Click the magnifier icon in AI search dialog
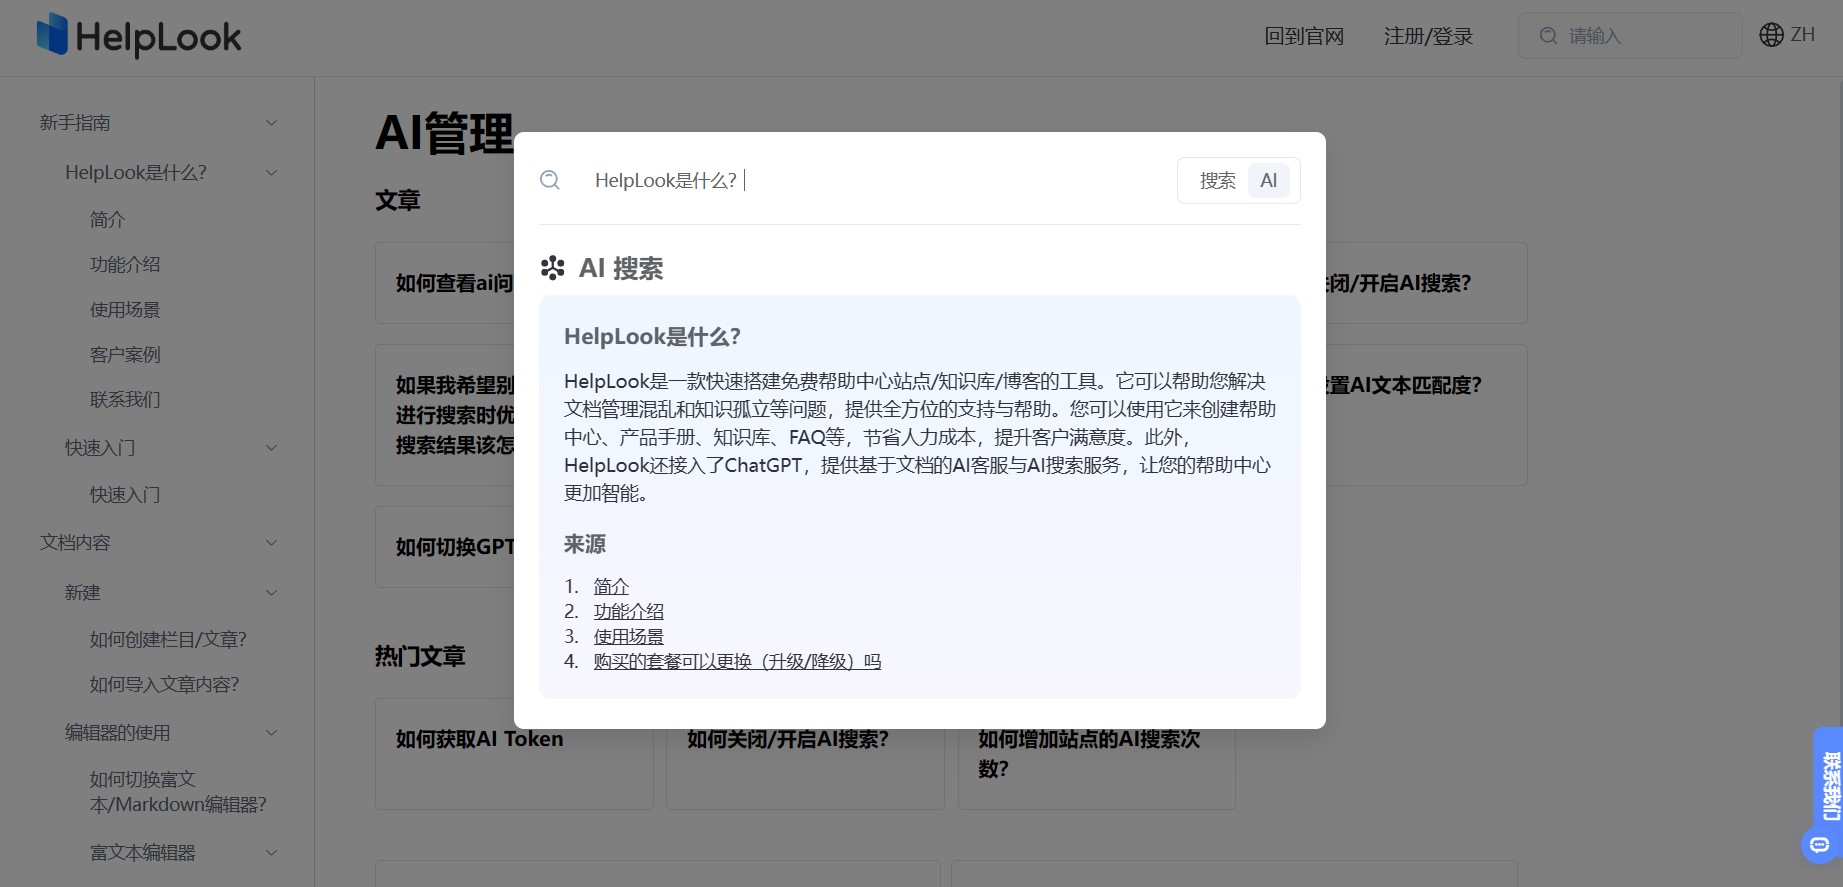The height and width of the screenshot is (887, 1843). click(550, 180)
